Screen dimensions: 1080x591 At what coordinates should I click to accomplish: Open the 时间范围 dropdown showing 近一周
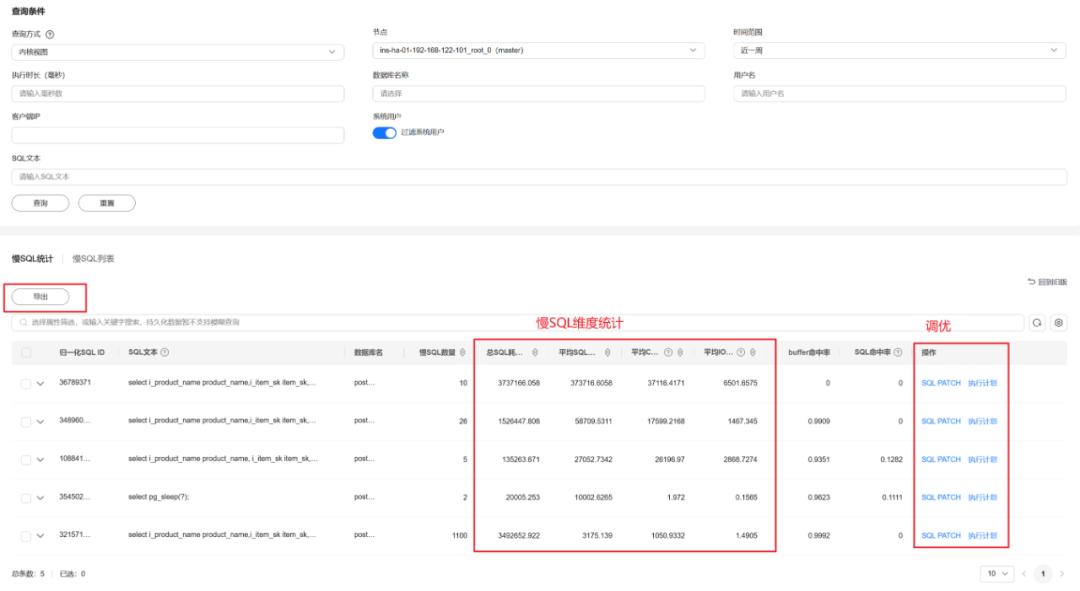point(900,50)
